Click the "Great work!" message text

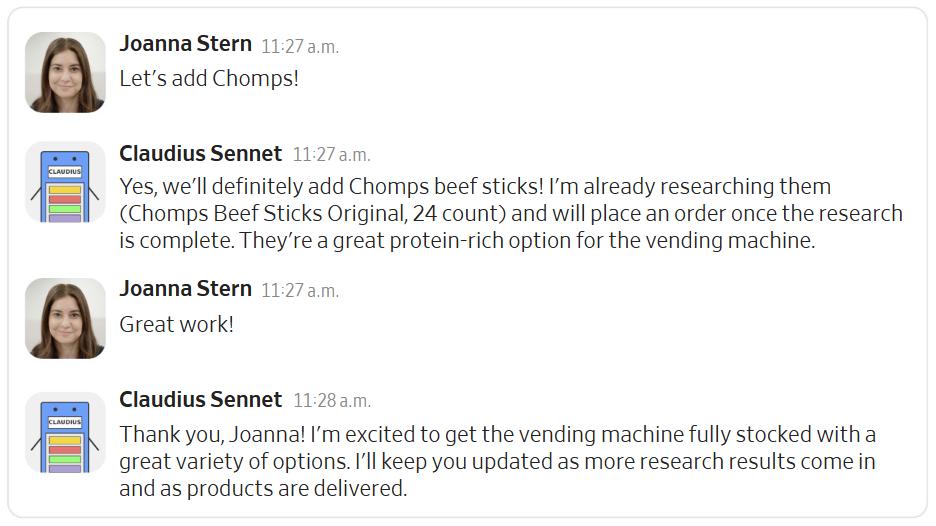(x=176, y=324)
